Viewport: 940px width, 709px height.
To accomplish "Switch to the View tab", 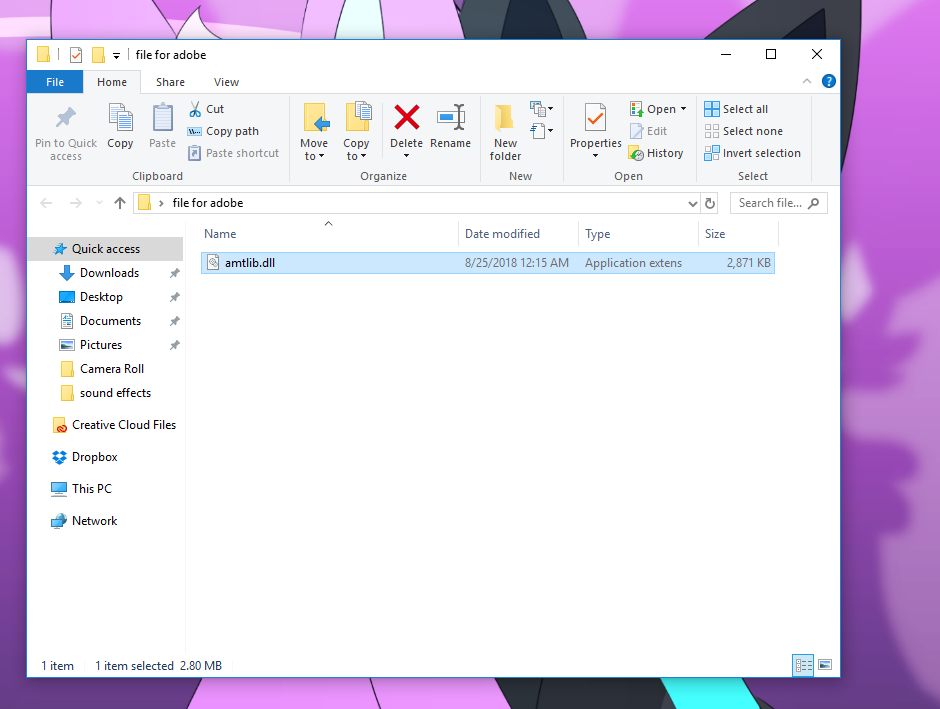I will click(x=226, y=81).
